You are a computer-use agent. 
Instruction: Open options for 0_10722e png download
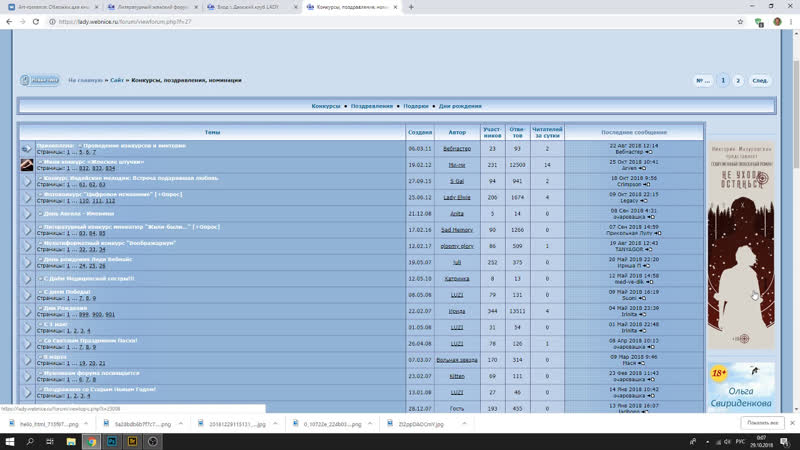(x=370, y=424)
